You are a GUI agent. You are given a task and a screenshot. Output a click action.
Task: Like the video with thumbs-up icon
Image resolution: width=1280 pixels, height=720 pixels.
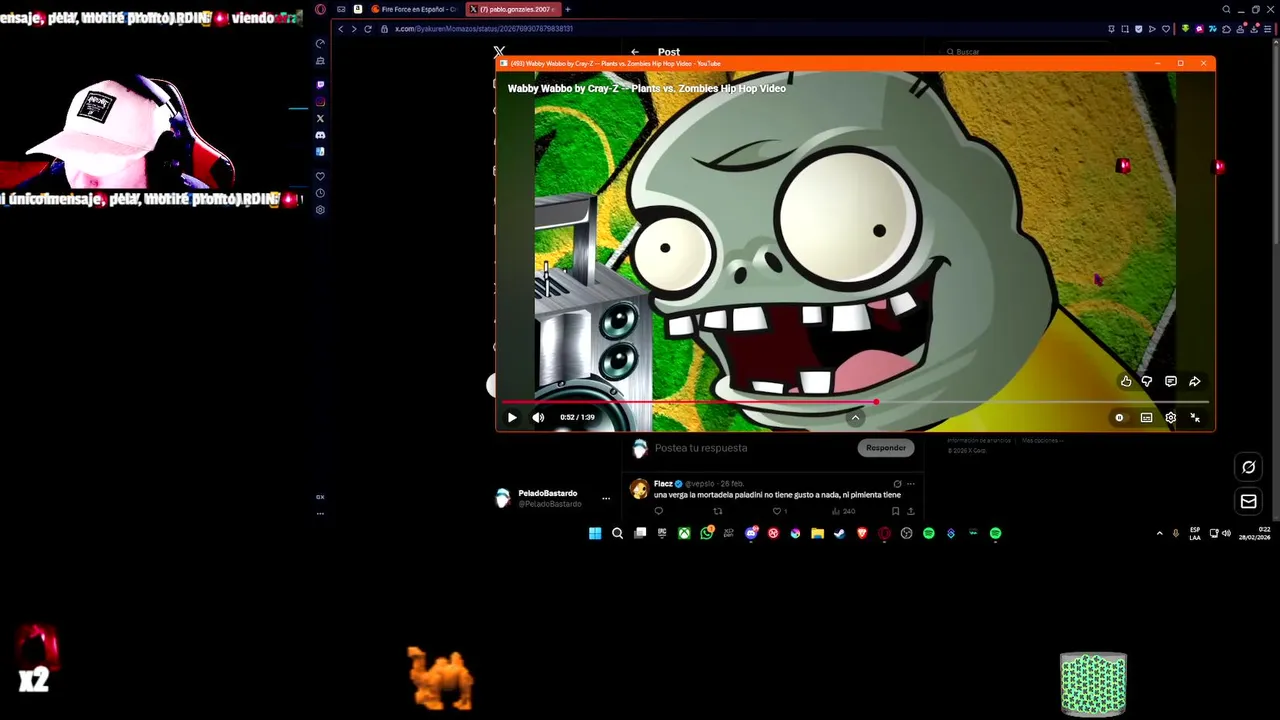click(1126, 381)
